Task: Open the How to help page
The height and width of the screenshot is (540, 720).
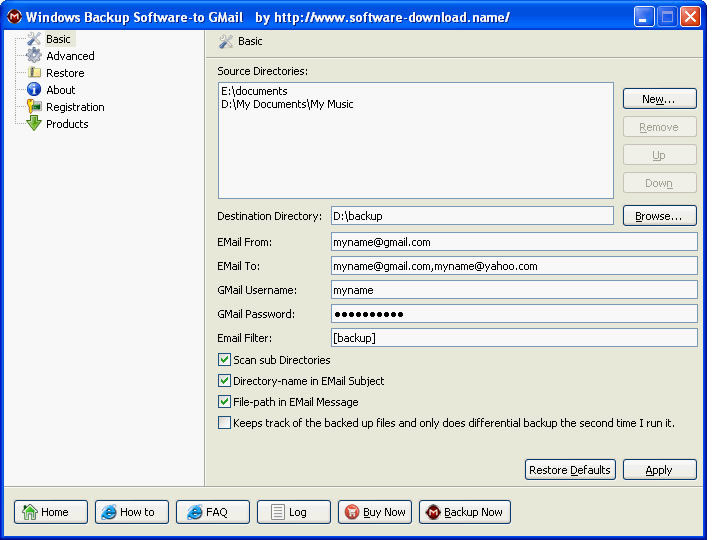Action: click(x=132, y=512)
